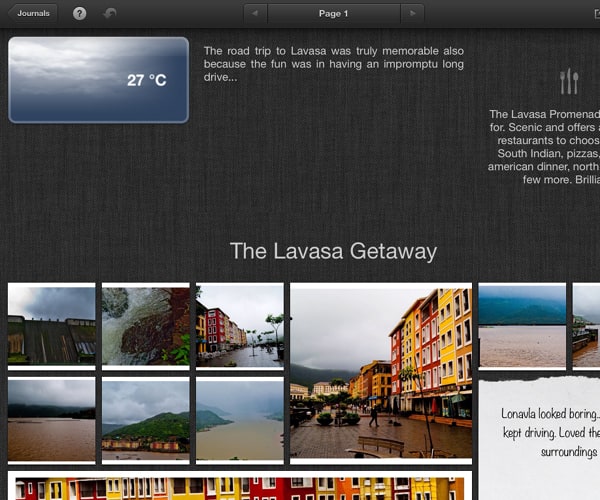Click the undo arrow icon
The image size is (600, 500).
click(110, 14)
